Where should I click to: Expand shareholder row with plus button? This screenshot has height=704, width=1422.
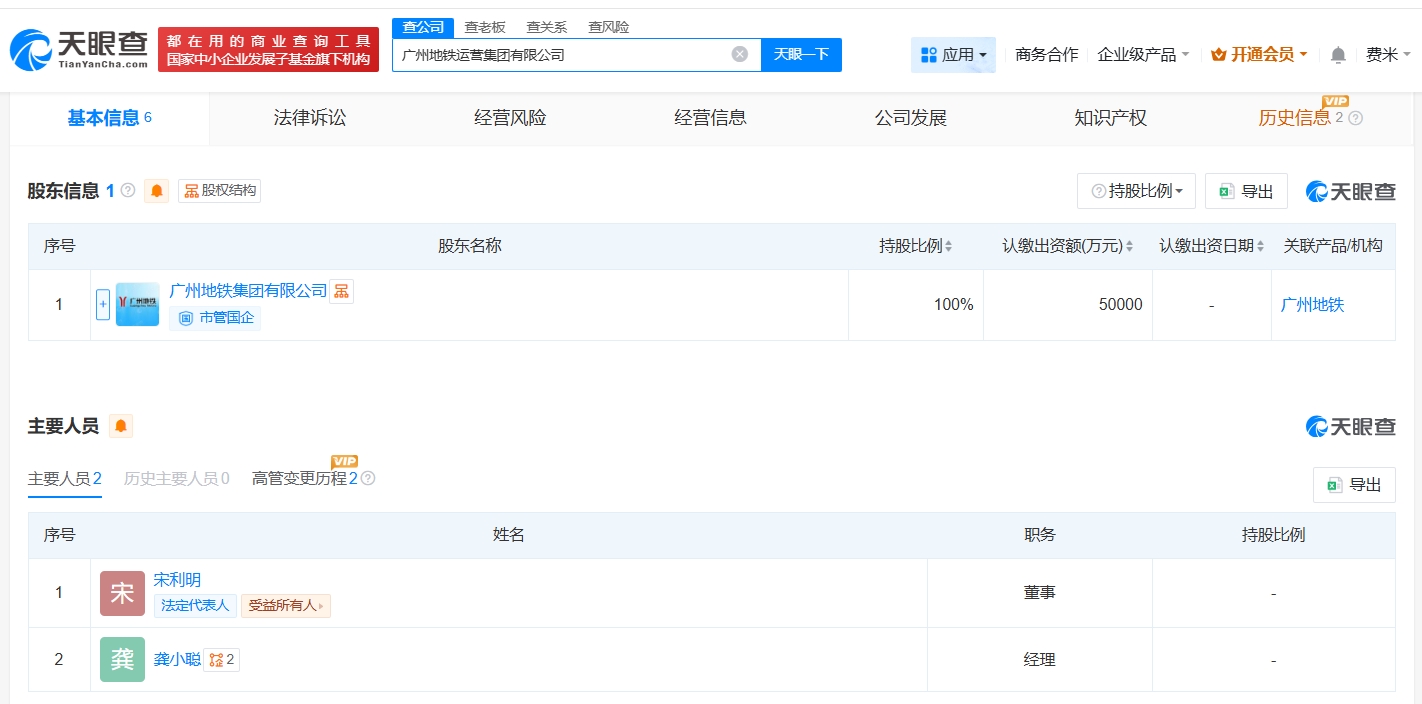[103, 304]
